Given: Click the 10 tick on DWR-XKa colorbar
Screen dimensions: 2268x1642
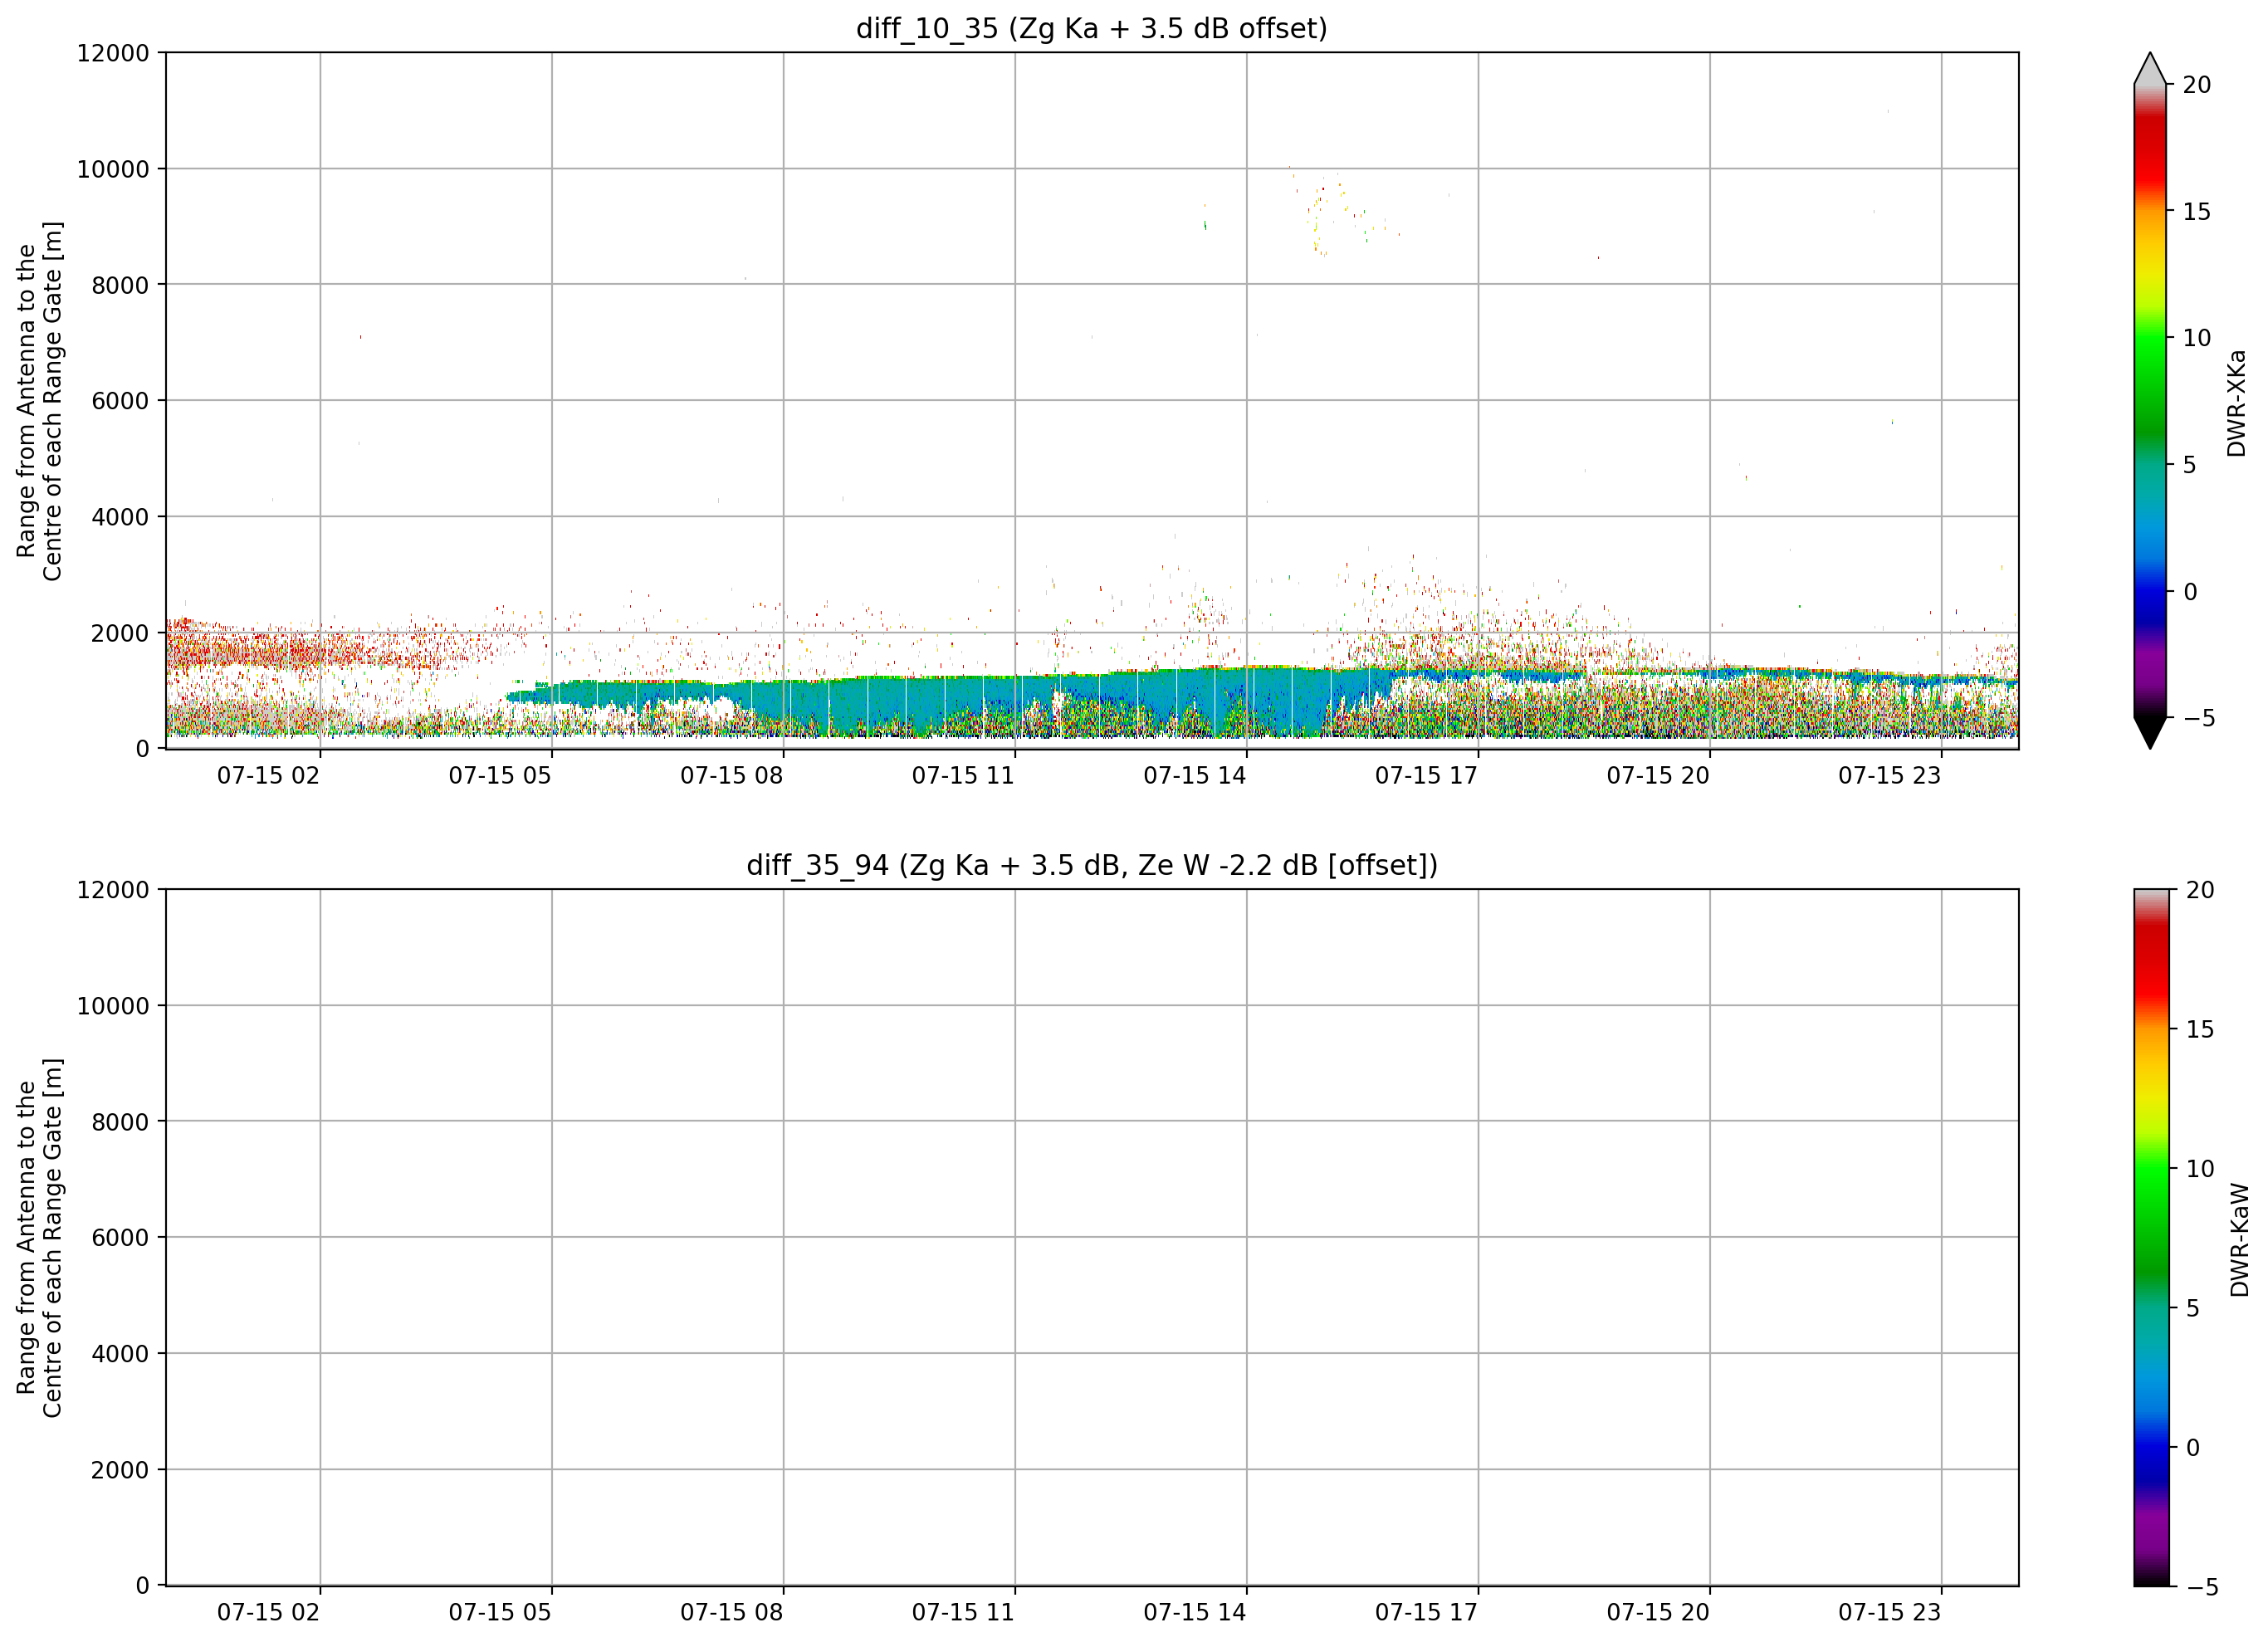Looking at the screenshot, I should (x=2196, y=338).
